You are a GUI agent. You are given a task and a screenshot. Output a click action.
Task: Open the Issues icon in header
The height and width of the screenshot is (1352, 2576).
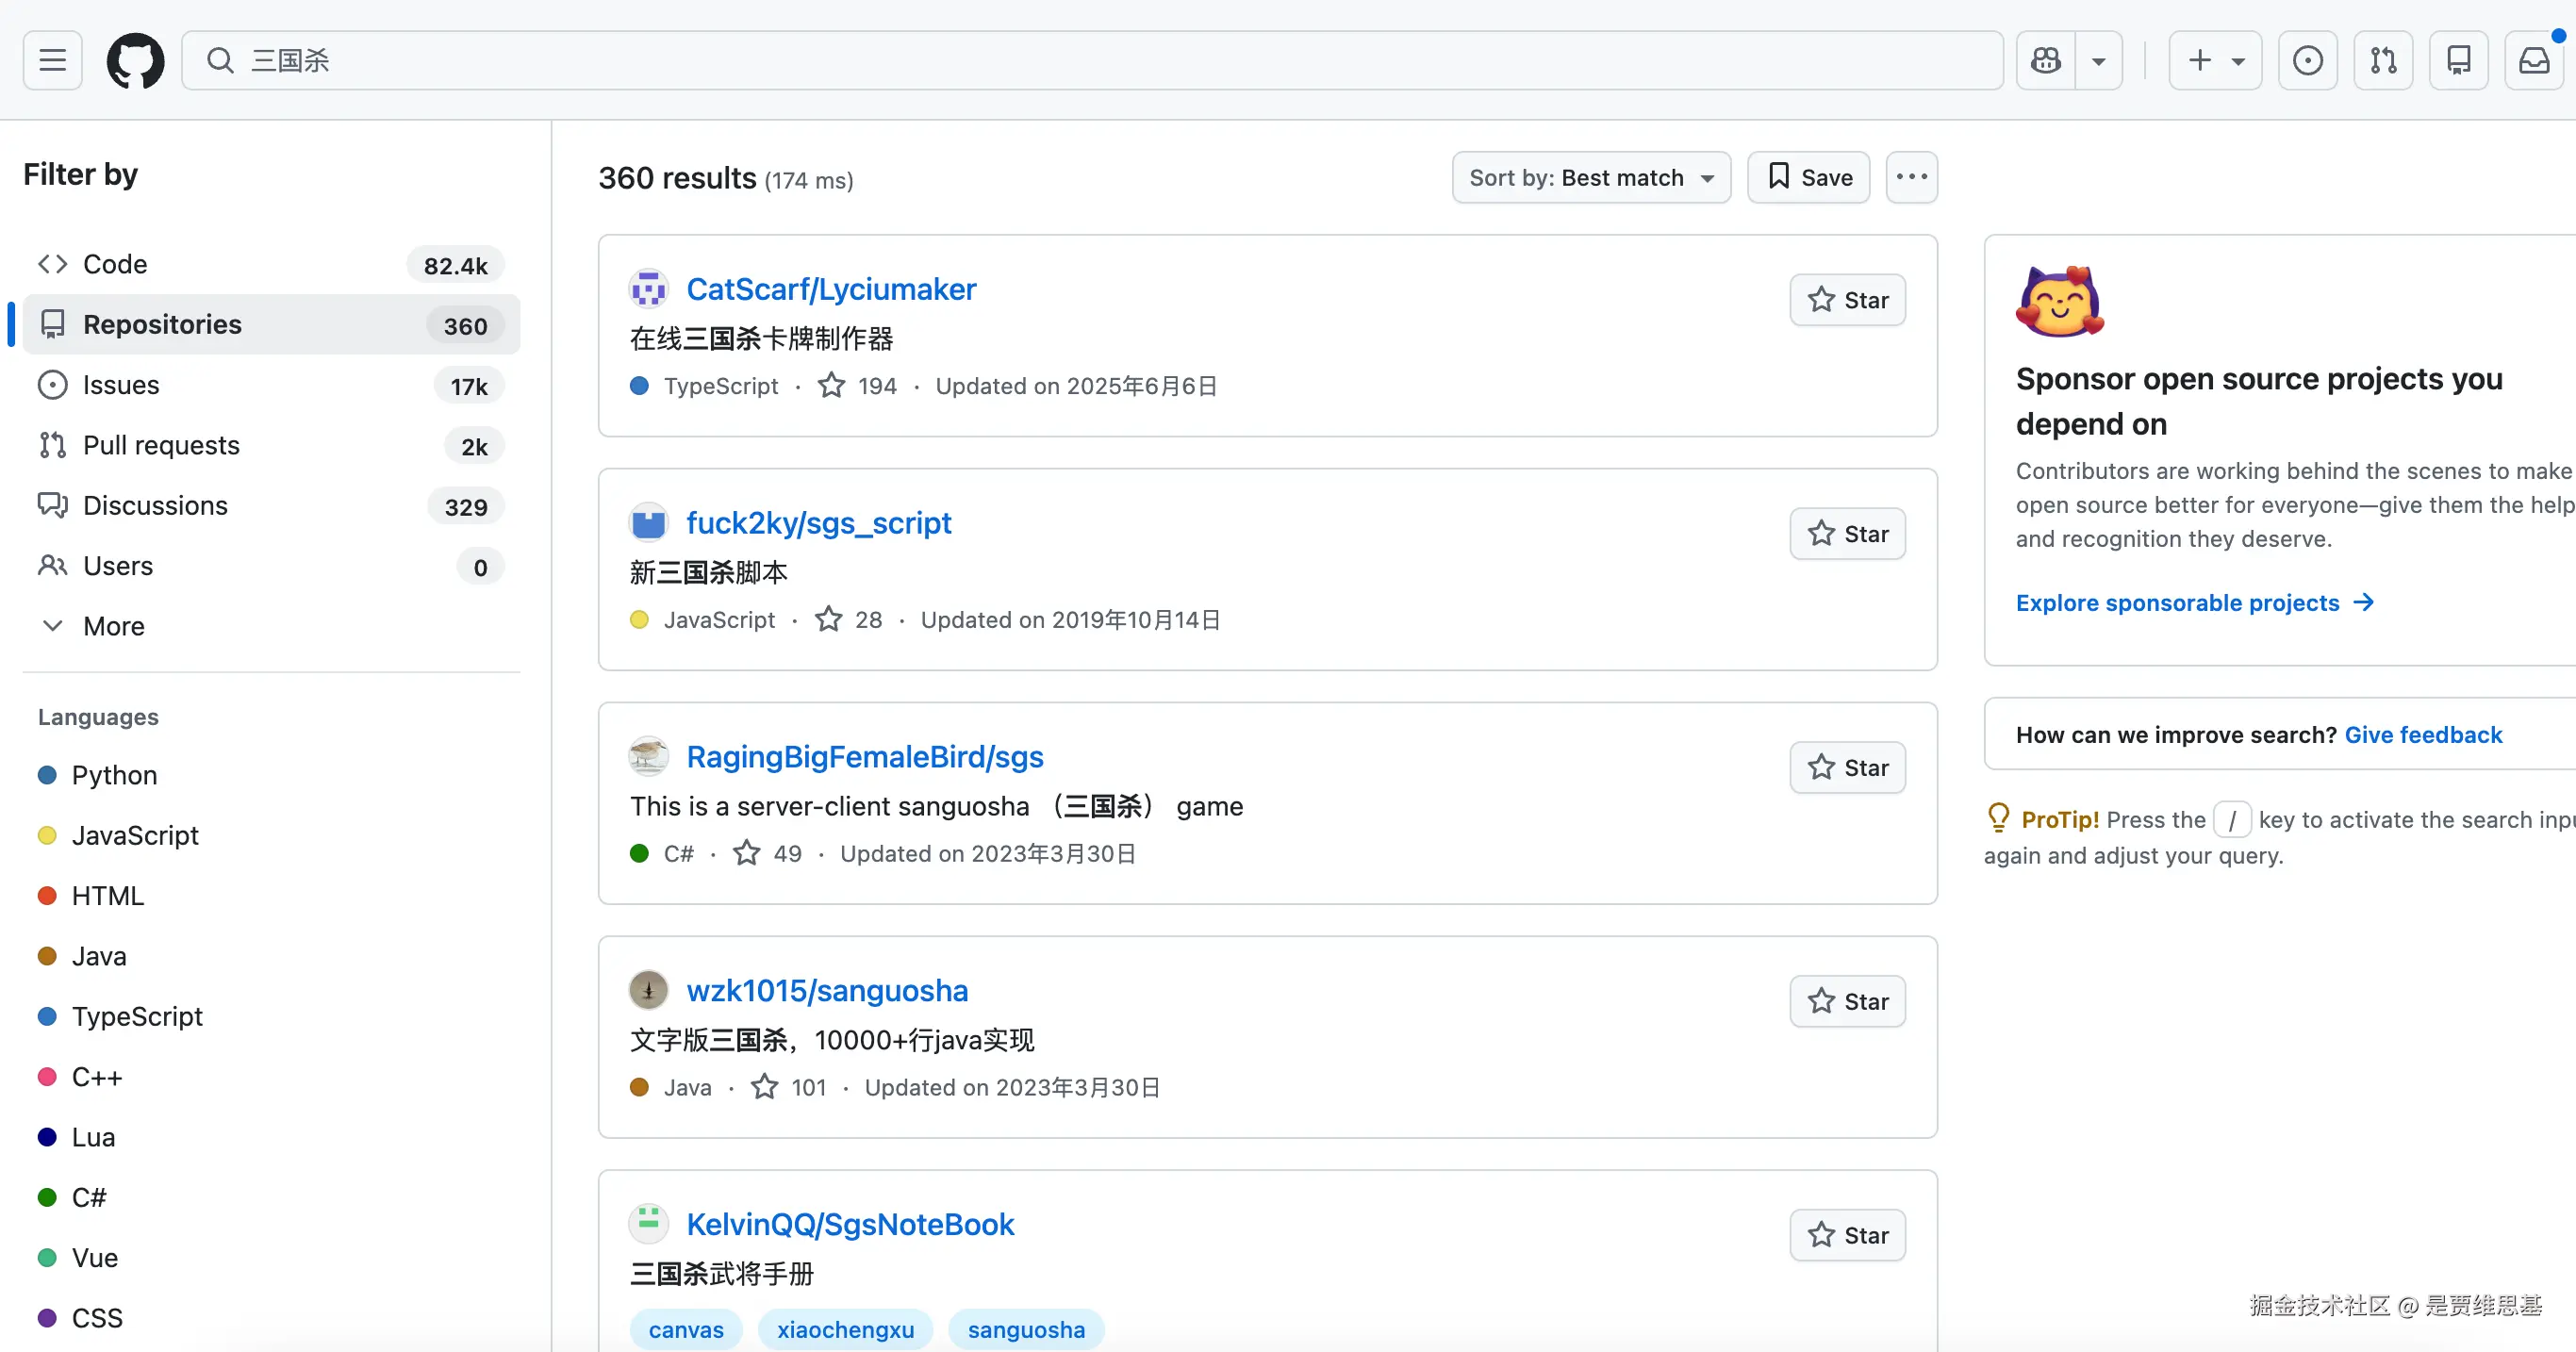2308,60
